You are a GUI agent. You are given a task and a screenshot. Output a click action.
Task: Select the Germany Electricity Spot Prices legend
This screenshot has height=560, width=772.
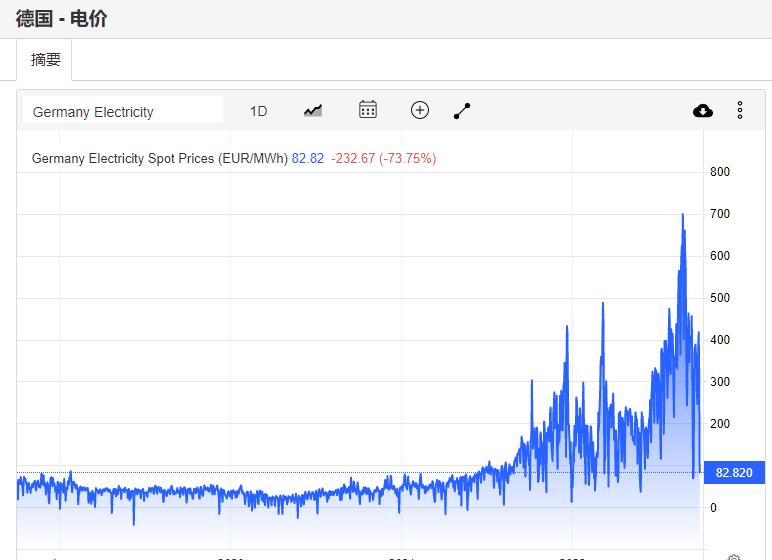pos(160,159)
